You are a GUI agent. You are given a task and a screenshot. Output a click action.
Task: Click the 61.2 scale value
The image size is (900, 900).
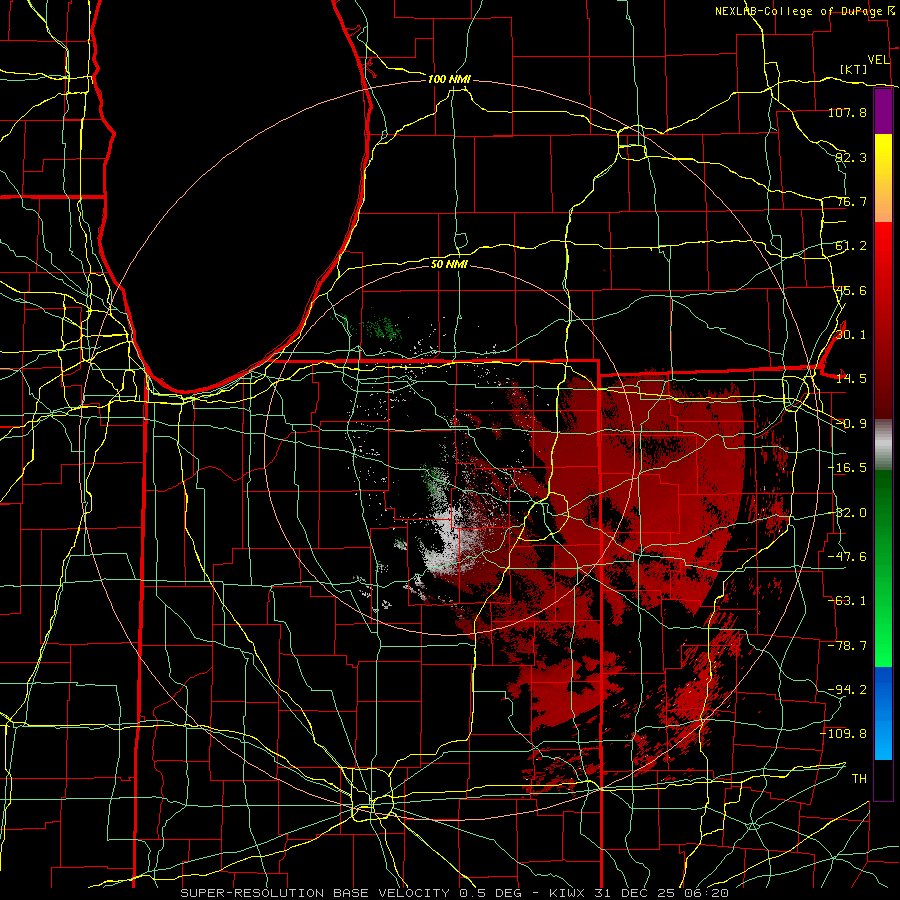851,246
